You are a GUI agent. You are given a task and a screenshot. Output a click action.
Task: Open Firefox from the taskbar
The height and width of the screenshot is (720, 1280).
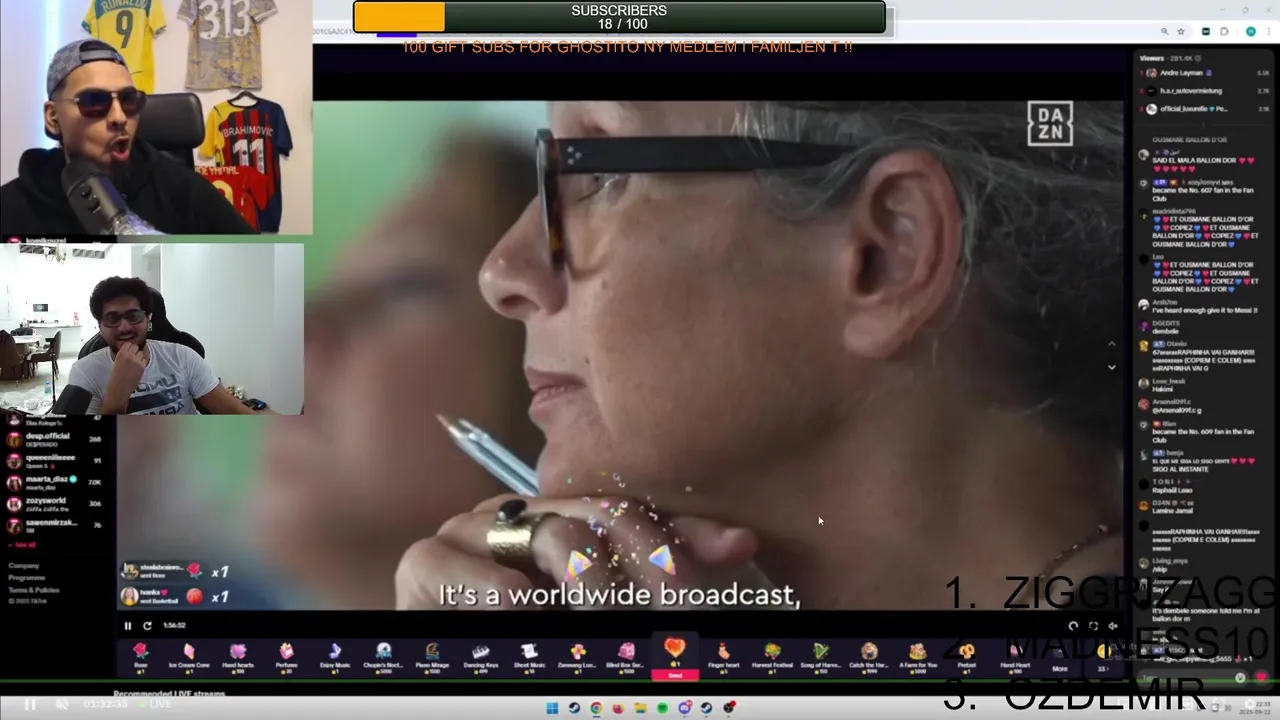tap(618, 708)
